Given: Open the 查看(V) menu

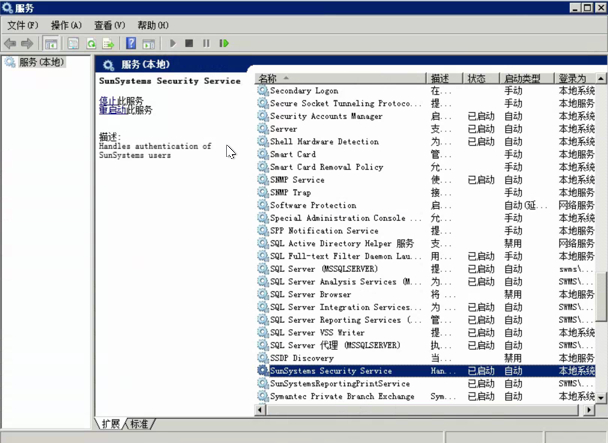Looking at the screenshot, I should 110,25.
